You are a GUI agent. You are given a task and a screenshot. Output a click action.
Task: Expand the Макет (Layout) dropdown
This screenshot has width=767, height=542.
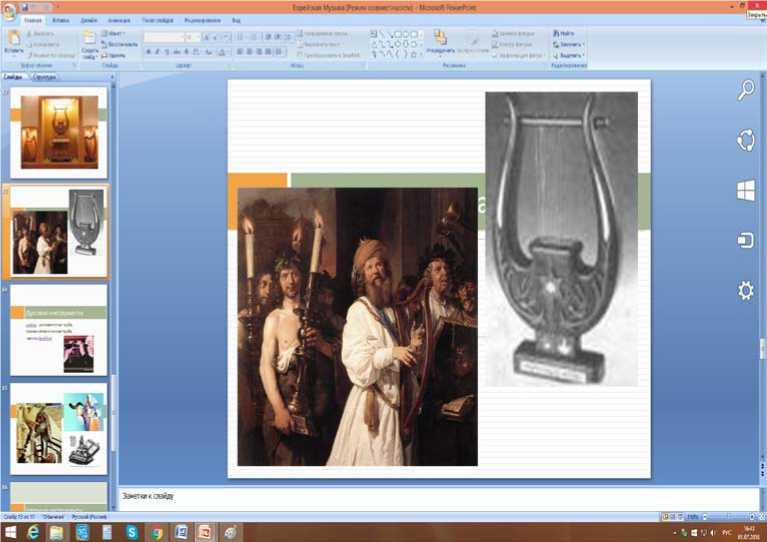click(x=116, y=33)
